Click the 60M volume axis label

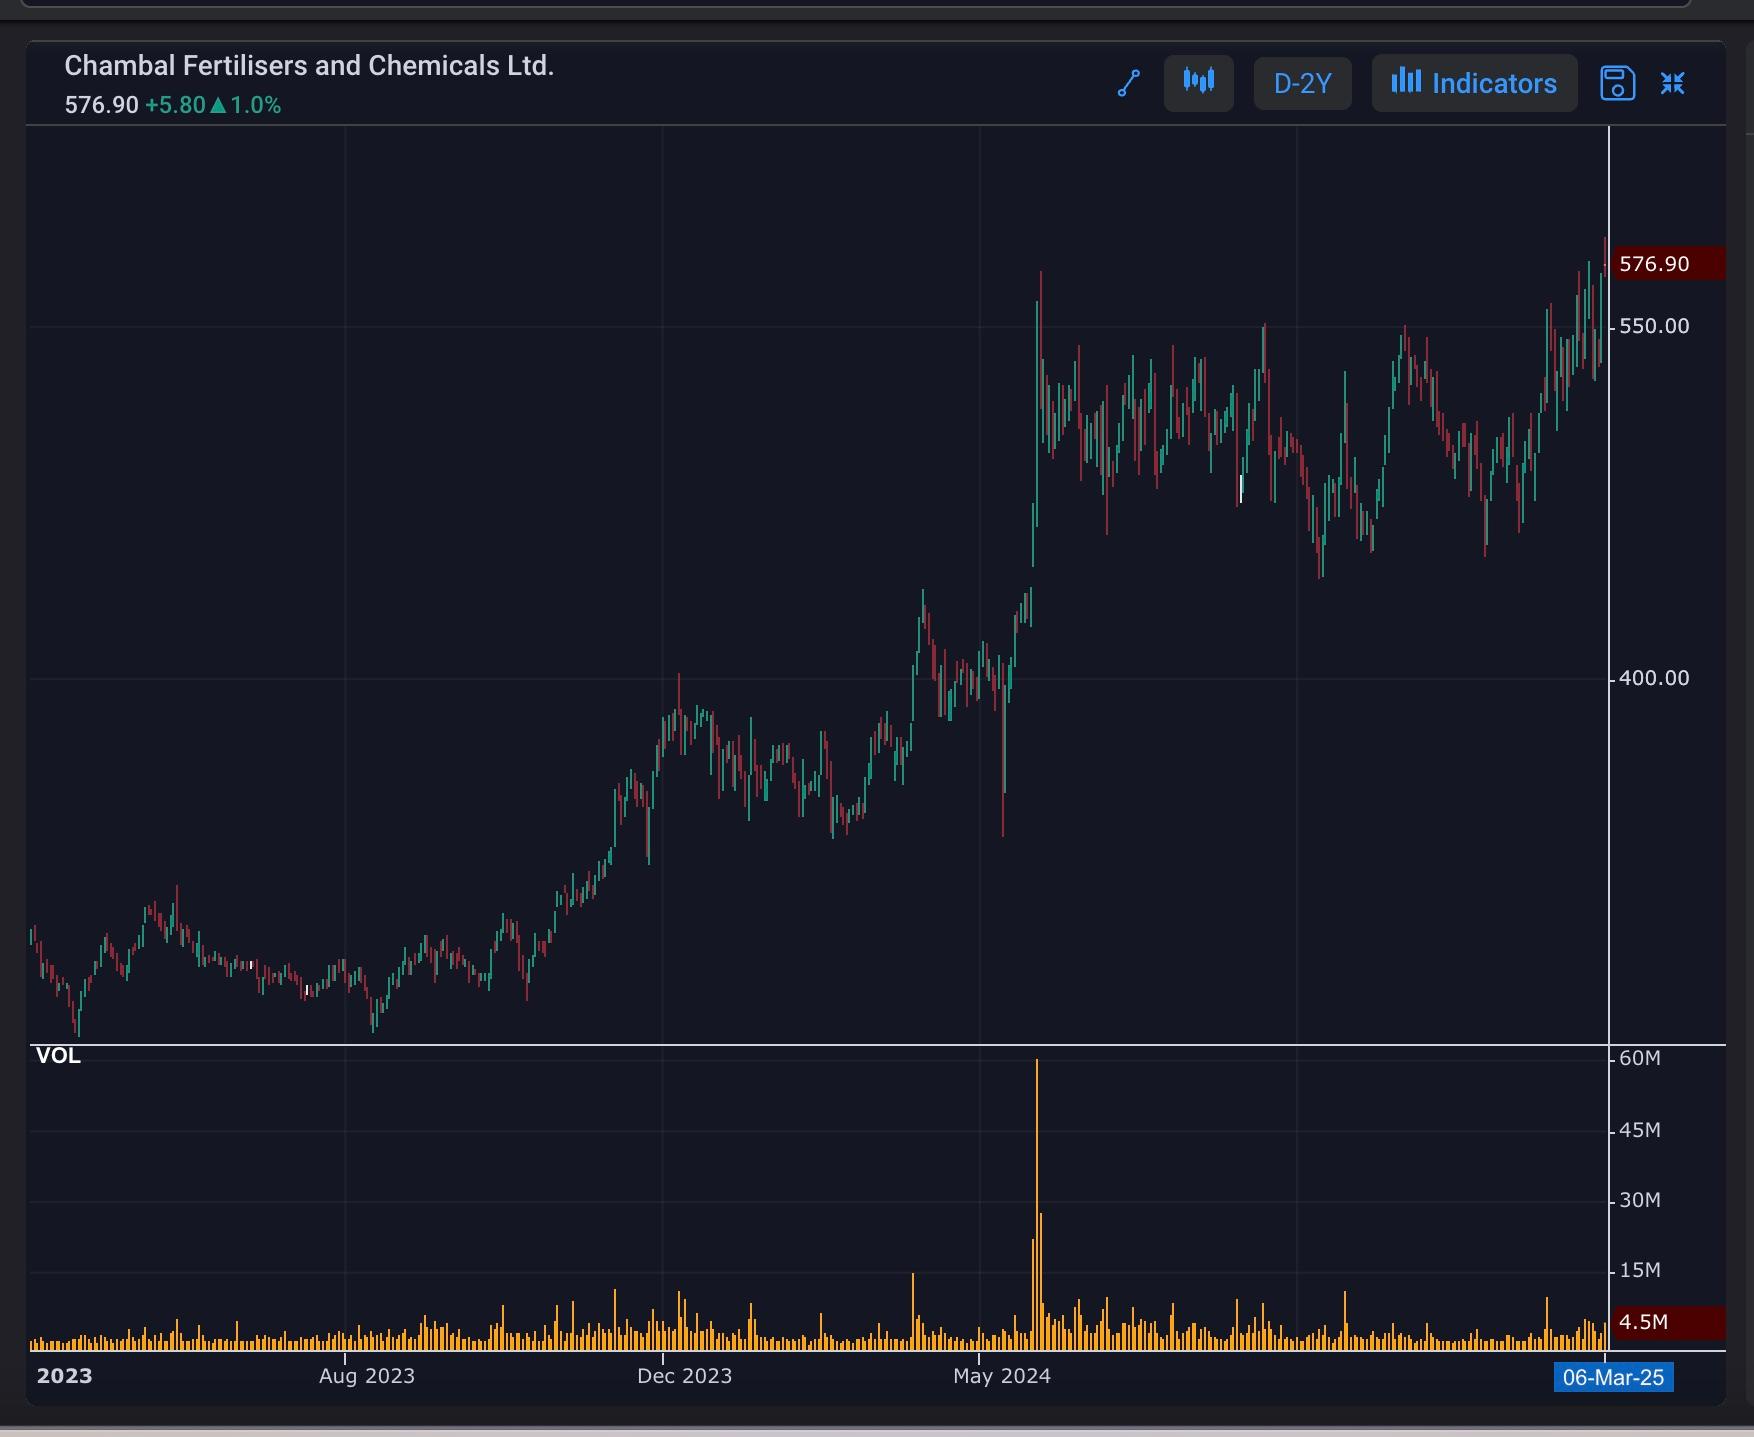coord(1640,1058)
